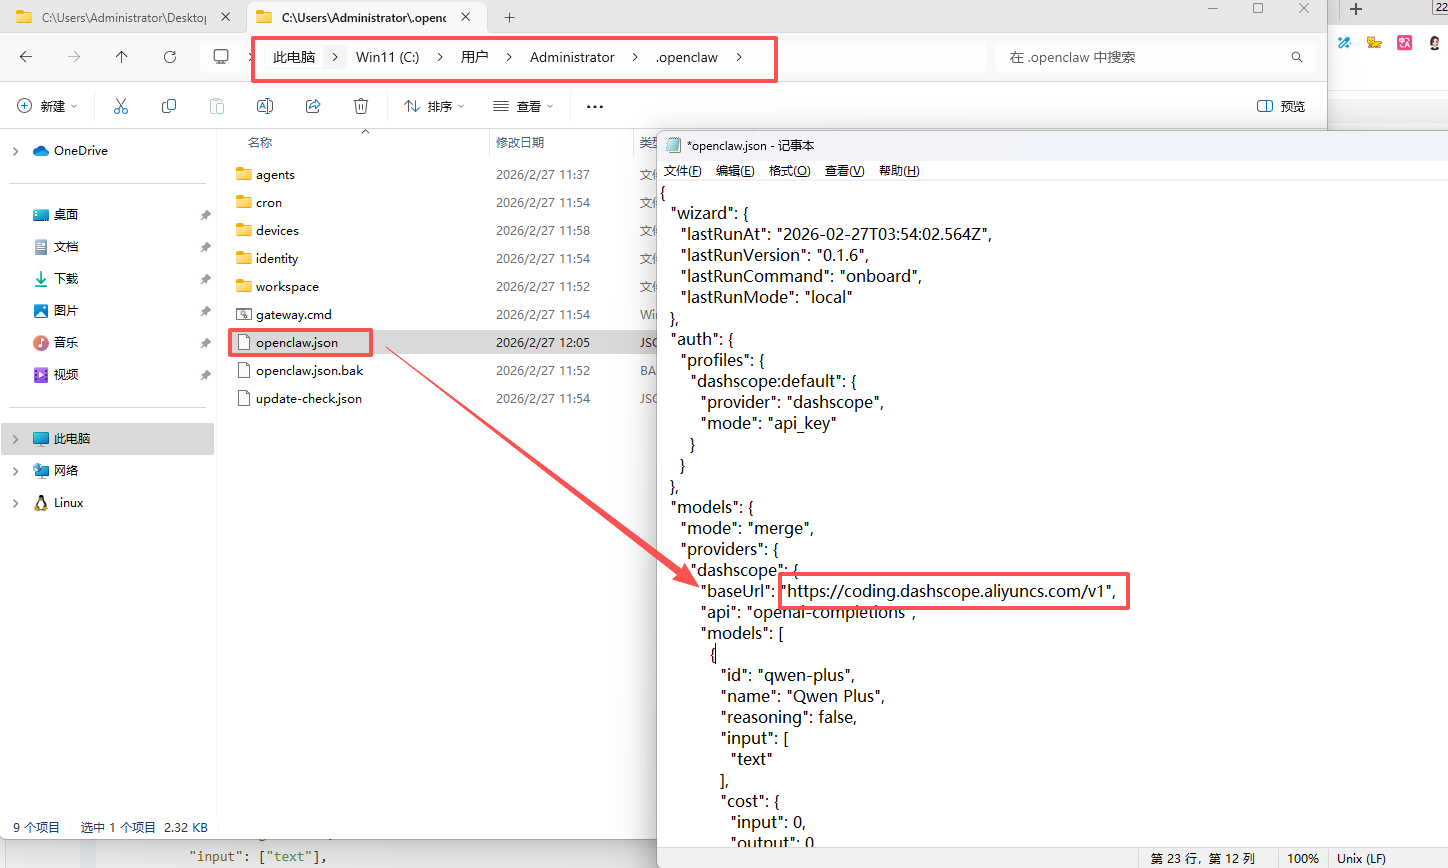Open the New item dropdown
The width and height of the screenshot is (1448, 868).
(x=47, y=106)
